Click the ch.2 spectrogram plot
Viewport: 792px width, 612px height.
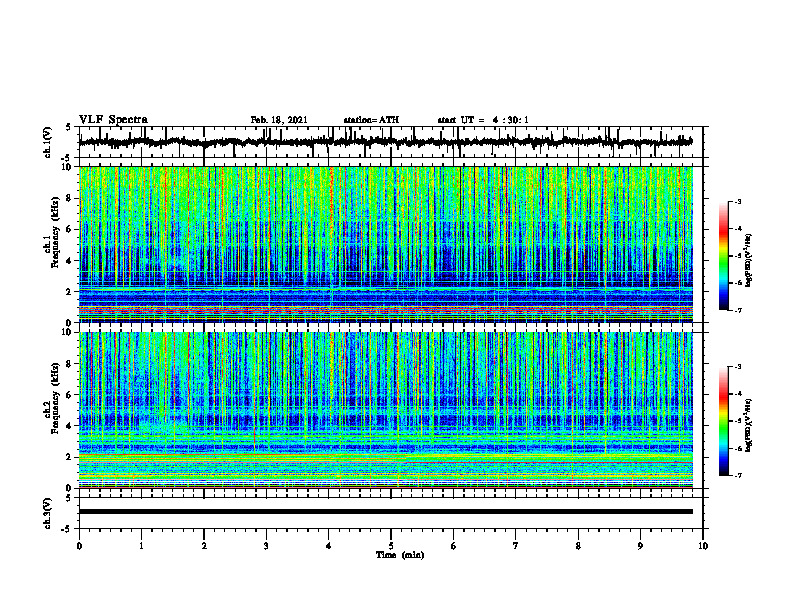coord(386,410)
